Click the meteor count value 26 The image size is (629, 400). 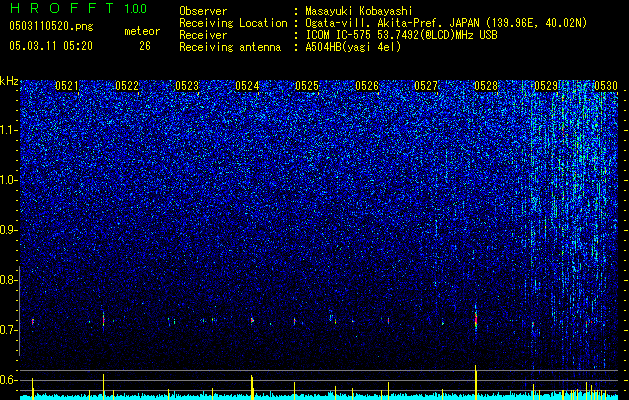click(145, 46)
